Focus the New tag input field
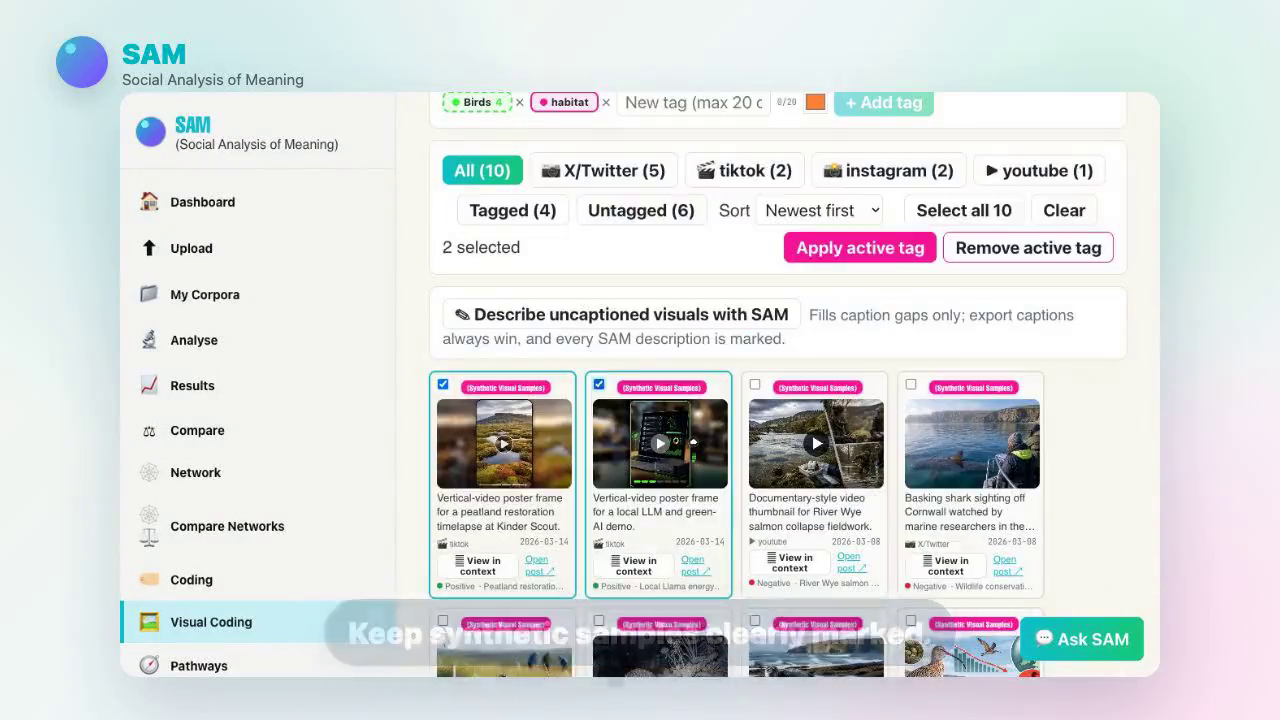The width and height of the screenshot is (1280, 720). pyautogui.click(x=693, y=102)
